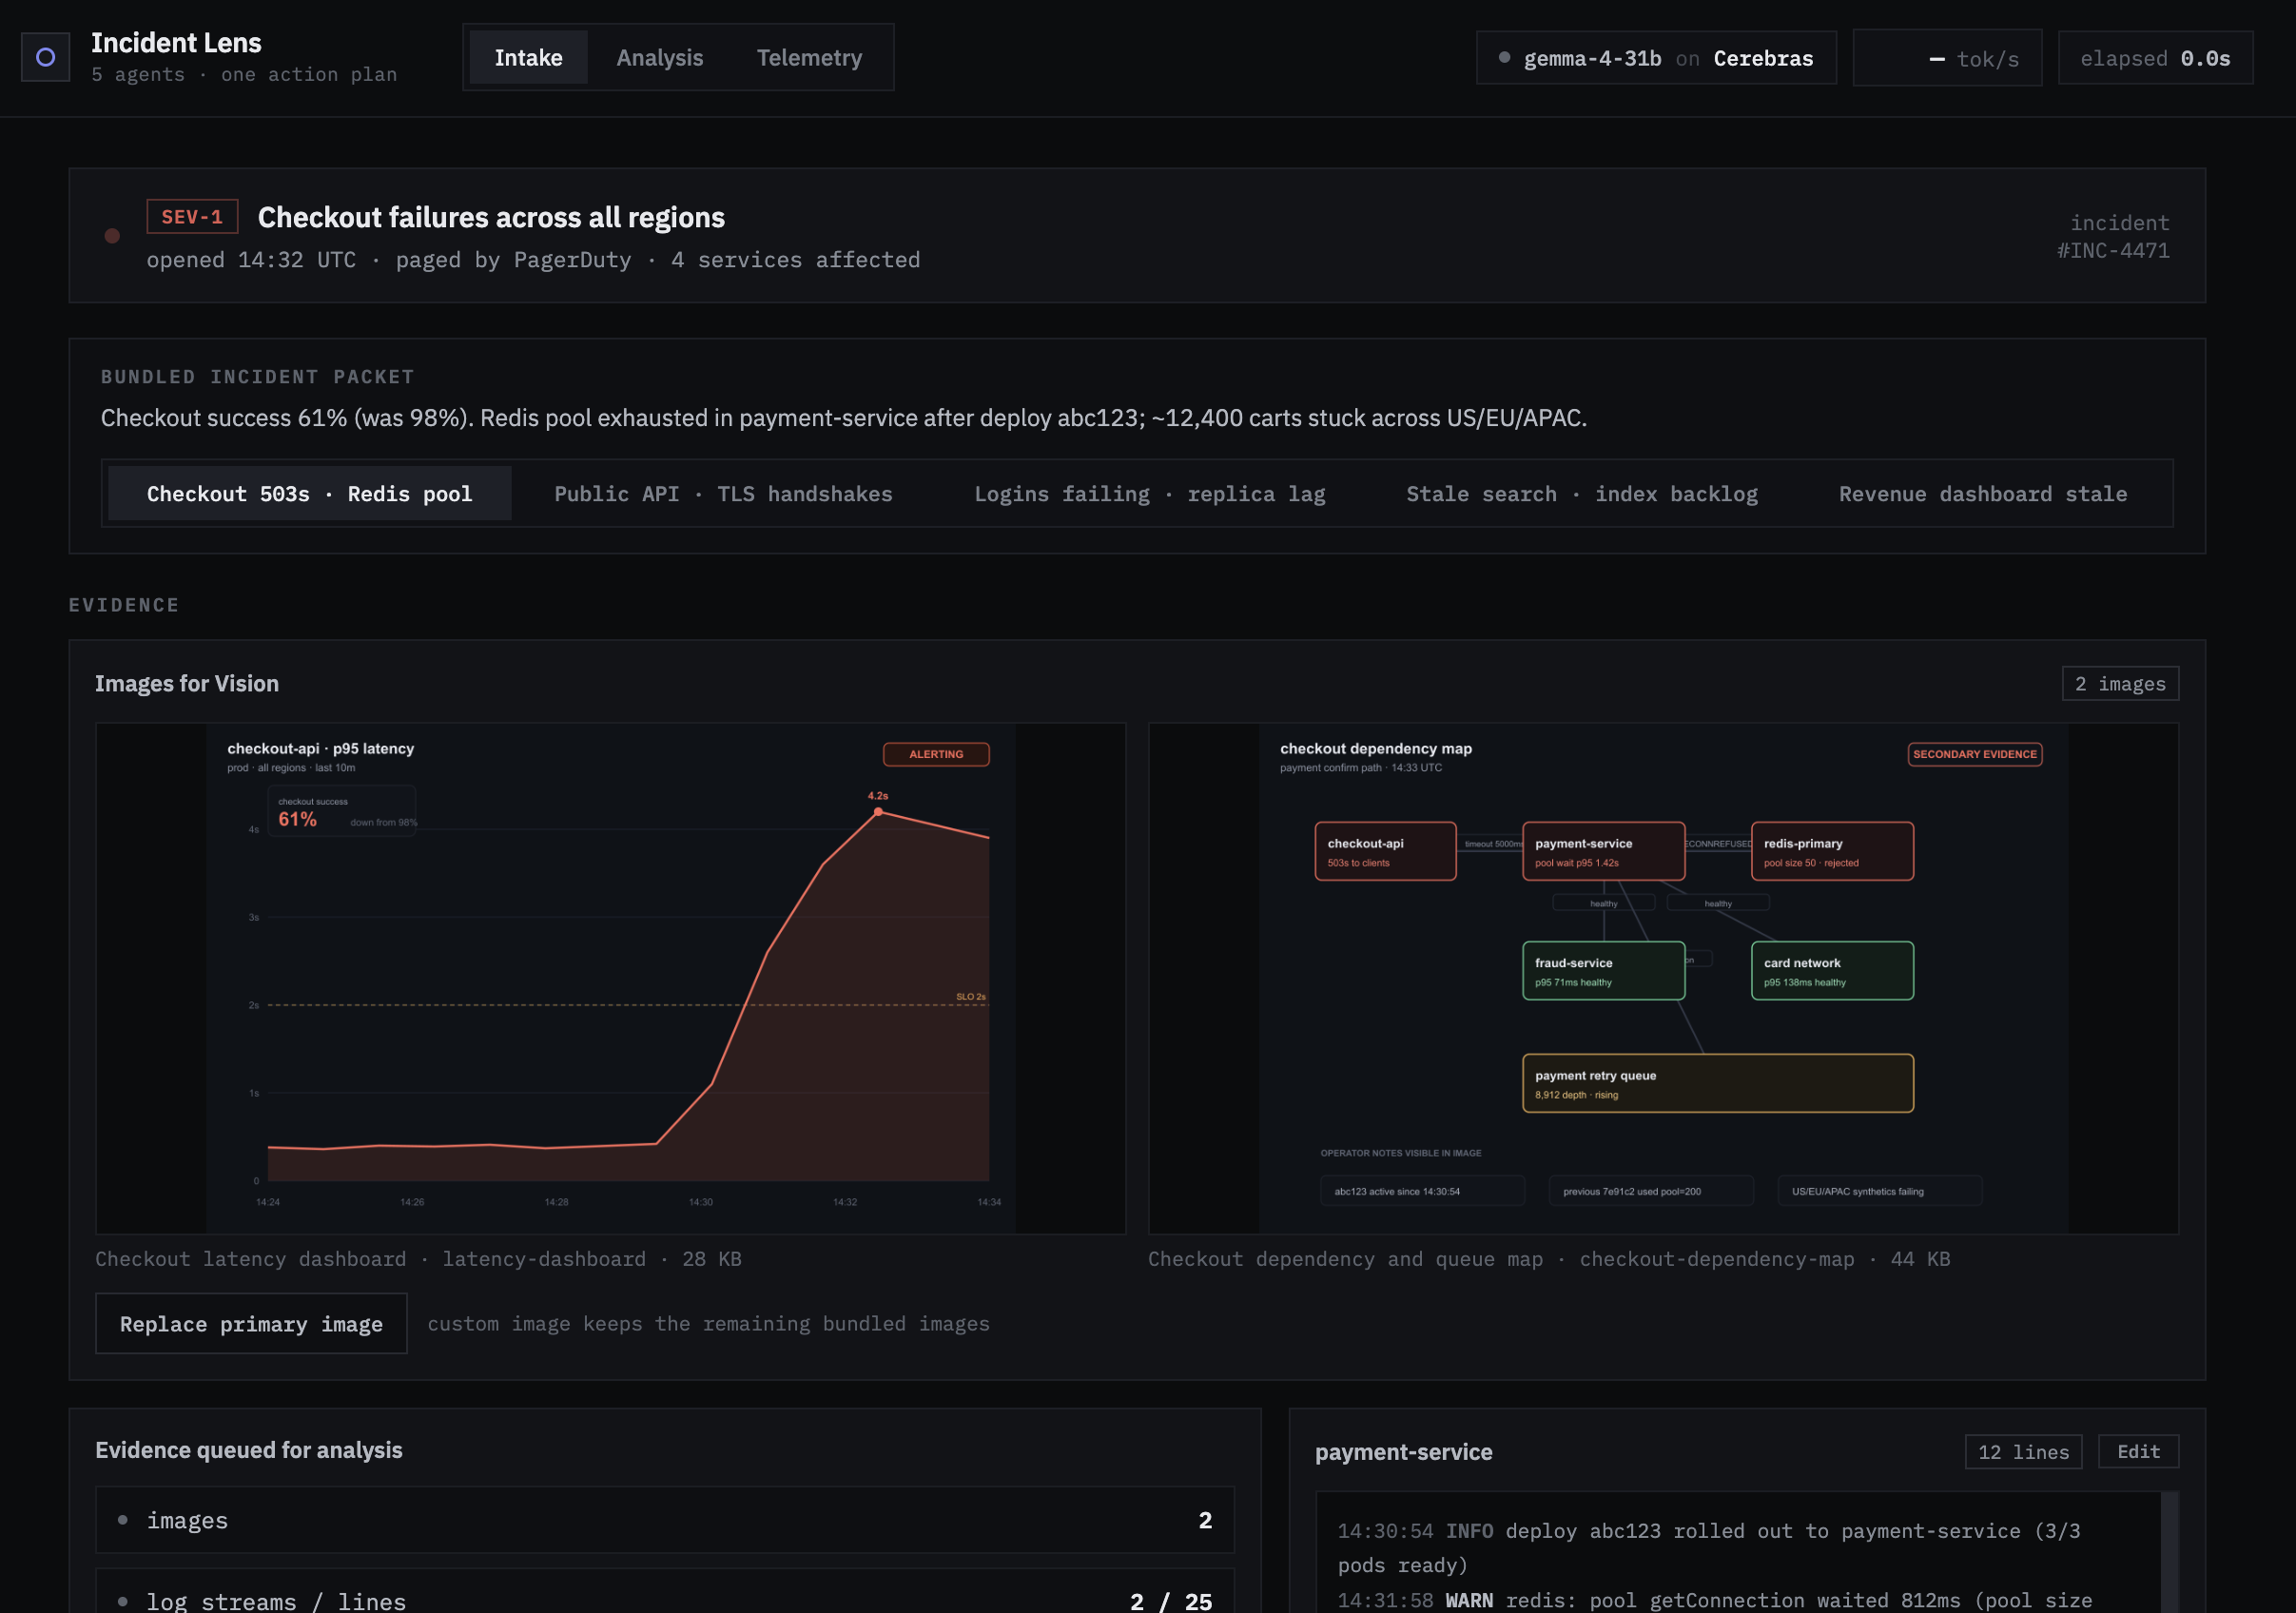The height and width of the screenshot is (1613, 2296).
Task: Click the 2 images count badge
Action: pos(2120,684)
